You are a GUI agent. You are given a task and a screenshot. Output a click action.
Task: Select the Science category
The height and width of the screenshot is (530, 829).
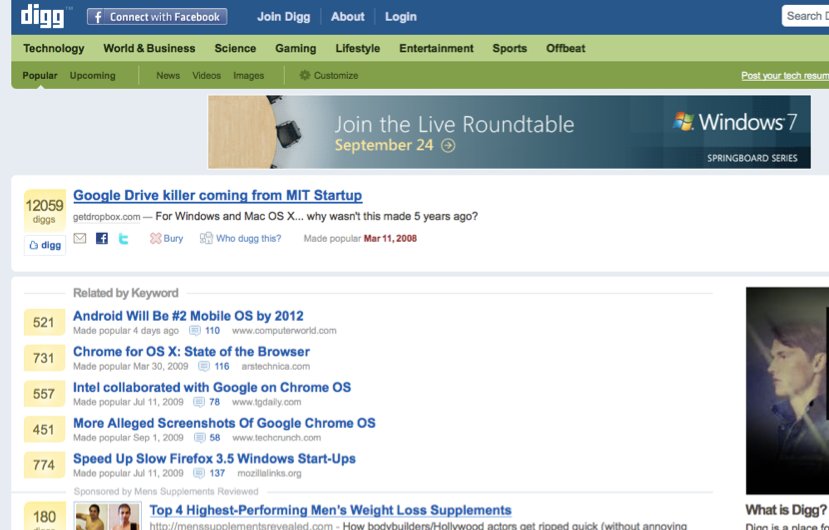pyautogui.click(x=235, y=49)
